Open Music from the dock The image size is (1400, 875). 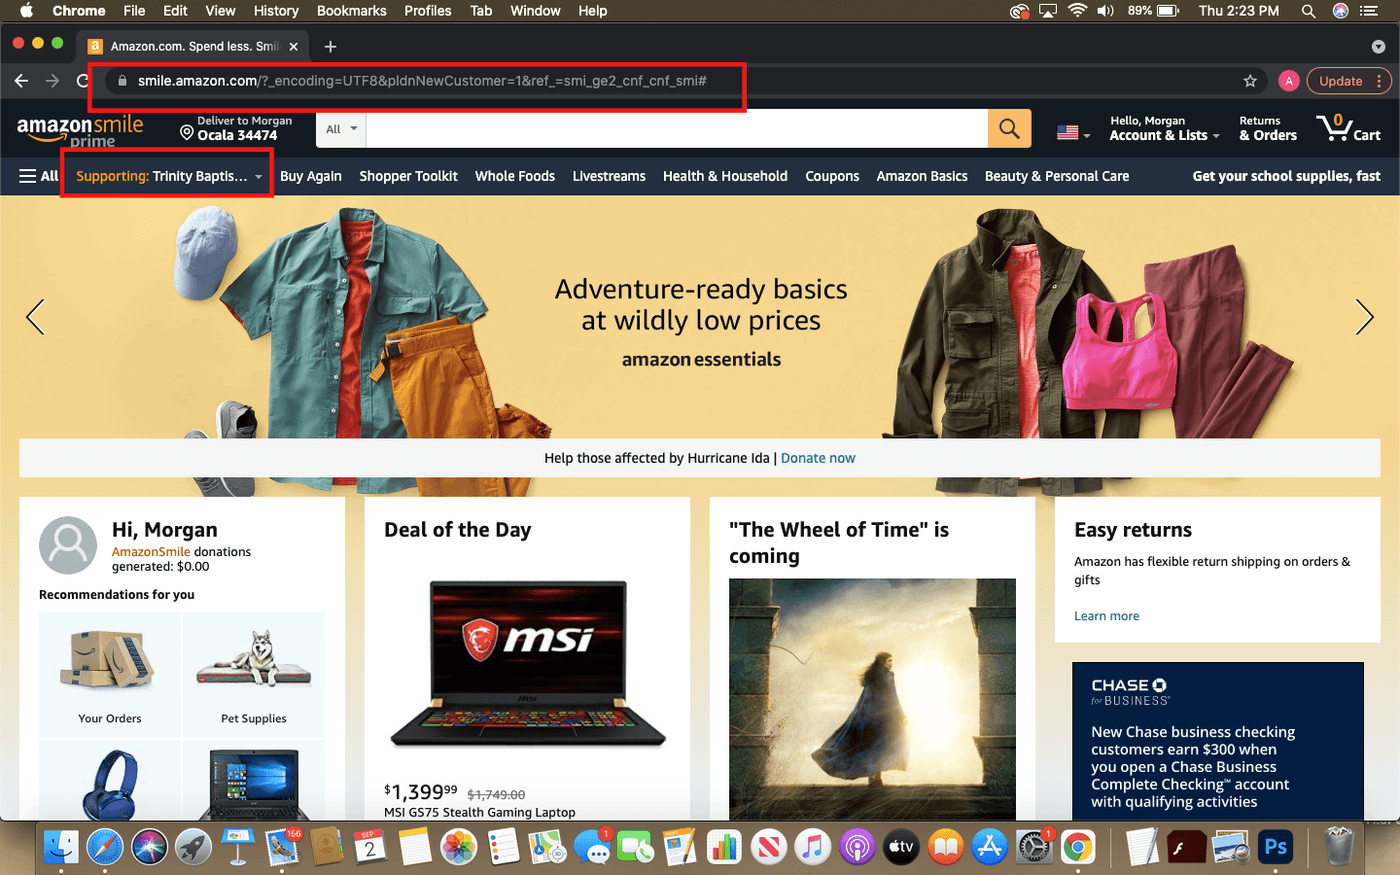coord(813,847)
